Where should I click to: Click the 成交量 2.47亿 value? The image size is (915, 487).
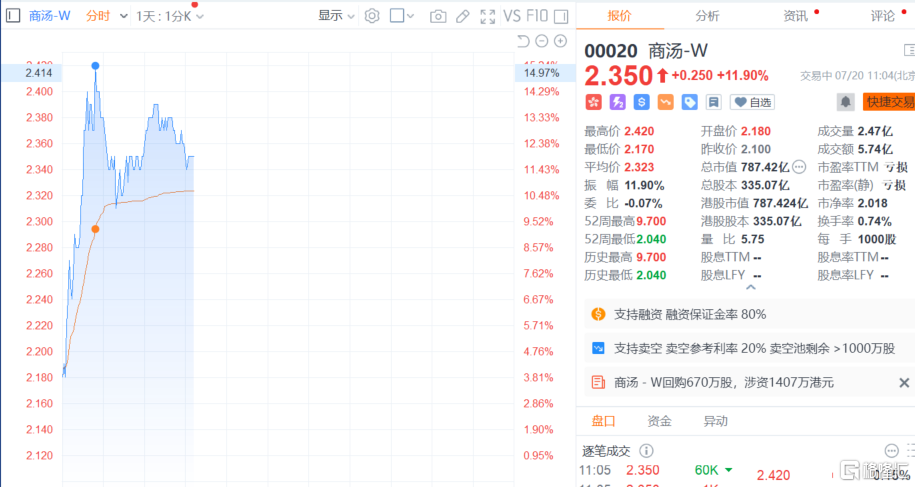coord(875,131)
